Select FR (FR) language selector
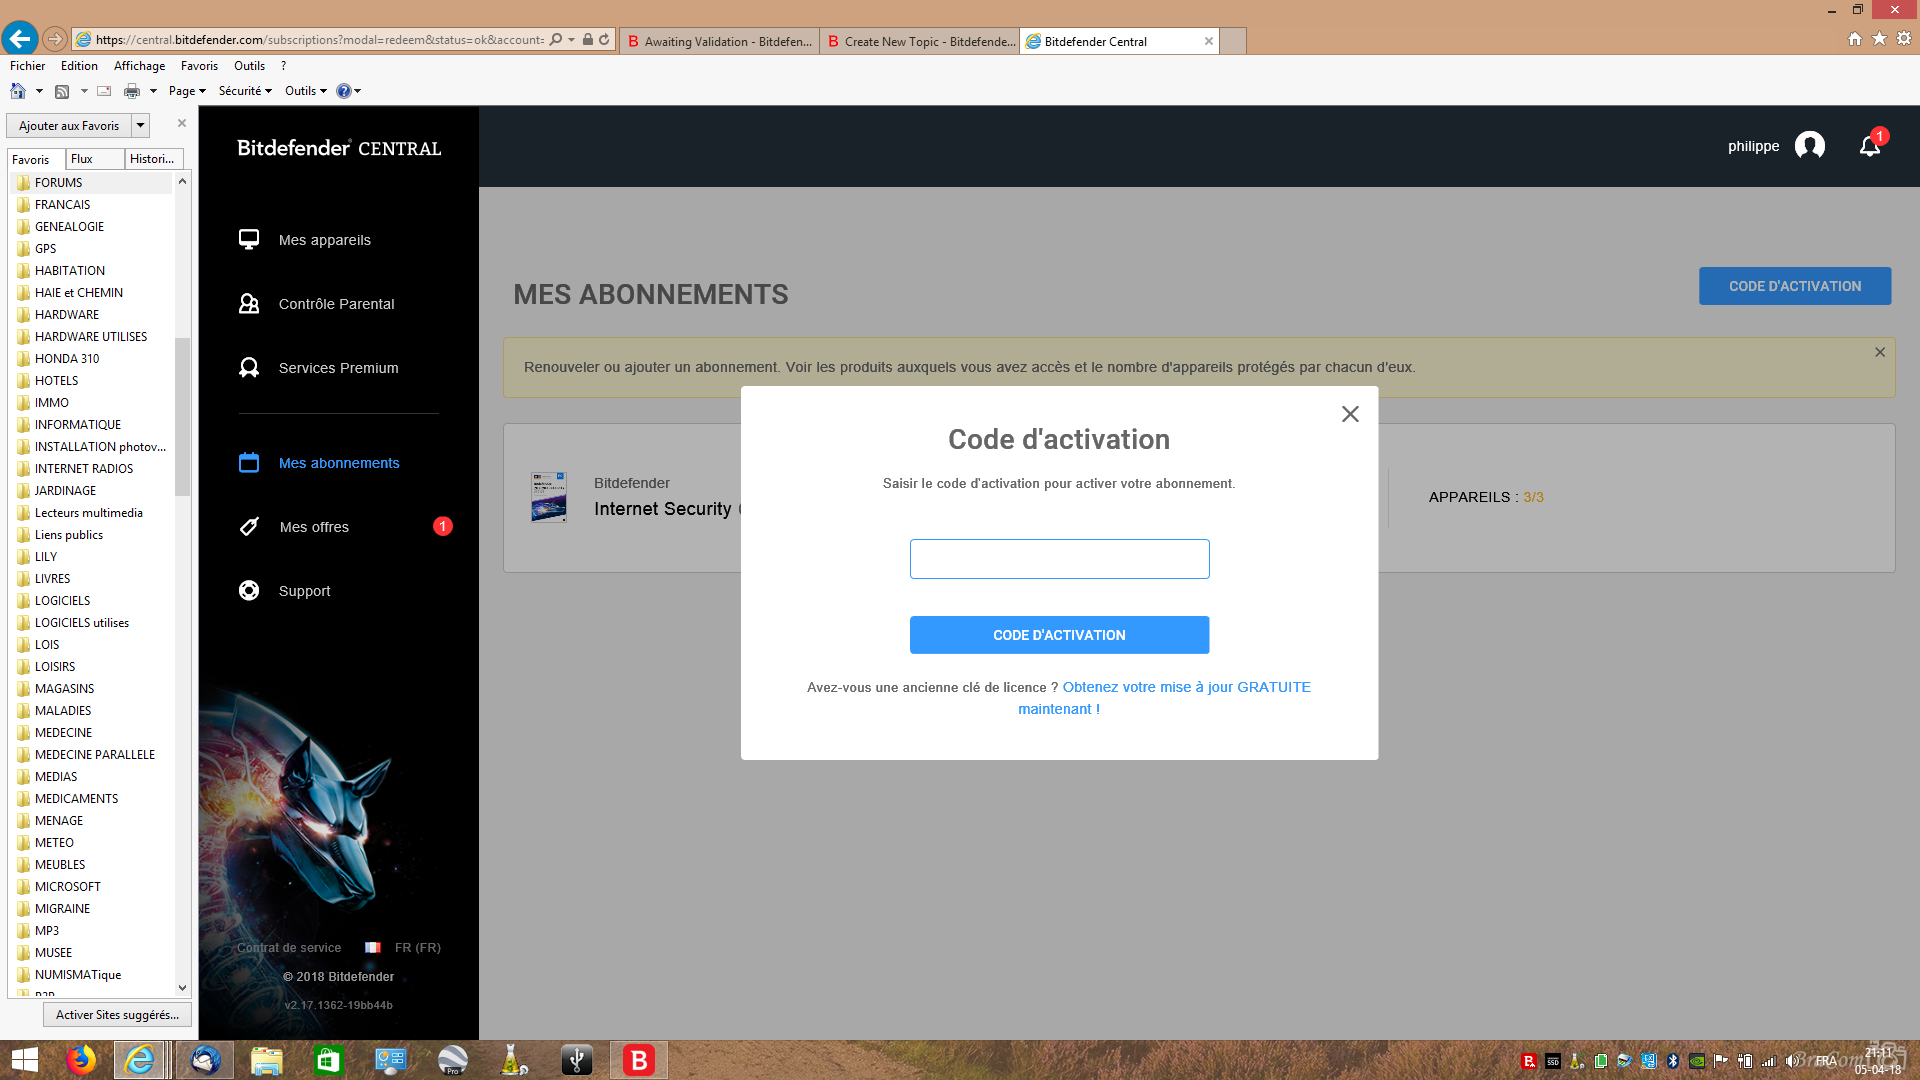Image resolution: width=1920 pixels, height=1080 pixels. point(403,948)
